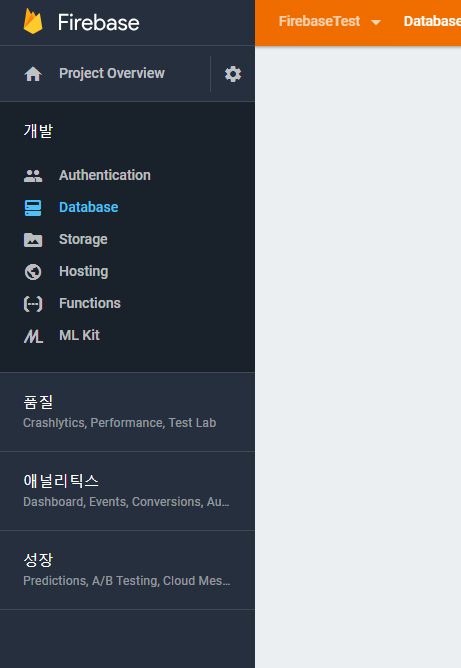This screenshot has width=461, height=668.
Task: Click the Hosting globe icon
Action: [x=33, y=271]
